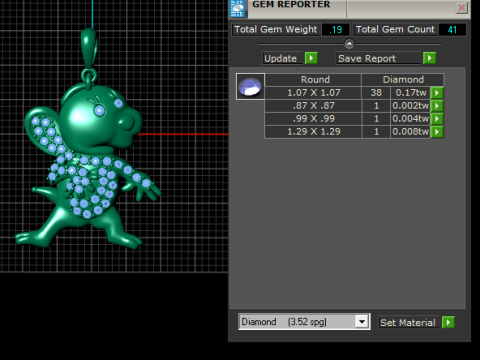Click green arrow on 1.07 X 1.07 row
The height and width of the screenshot is (360, 480).
click(x=437, y=93)
